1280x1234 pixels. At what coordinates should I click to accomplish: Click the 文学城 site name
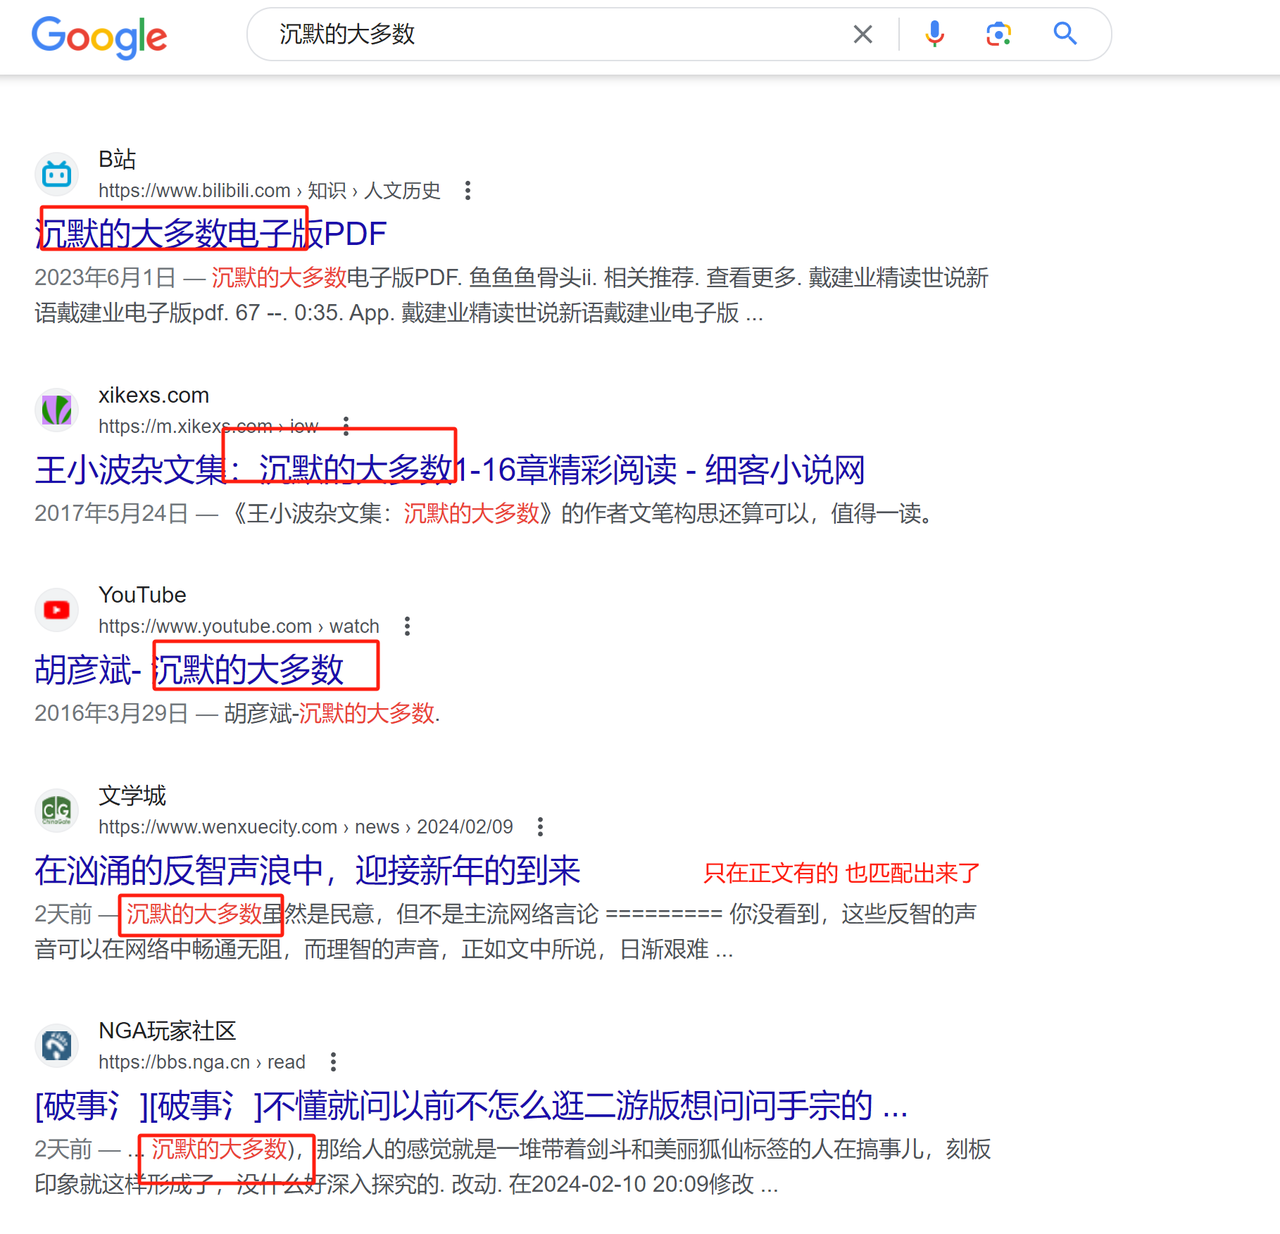tap(132, 796)
